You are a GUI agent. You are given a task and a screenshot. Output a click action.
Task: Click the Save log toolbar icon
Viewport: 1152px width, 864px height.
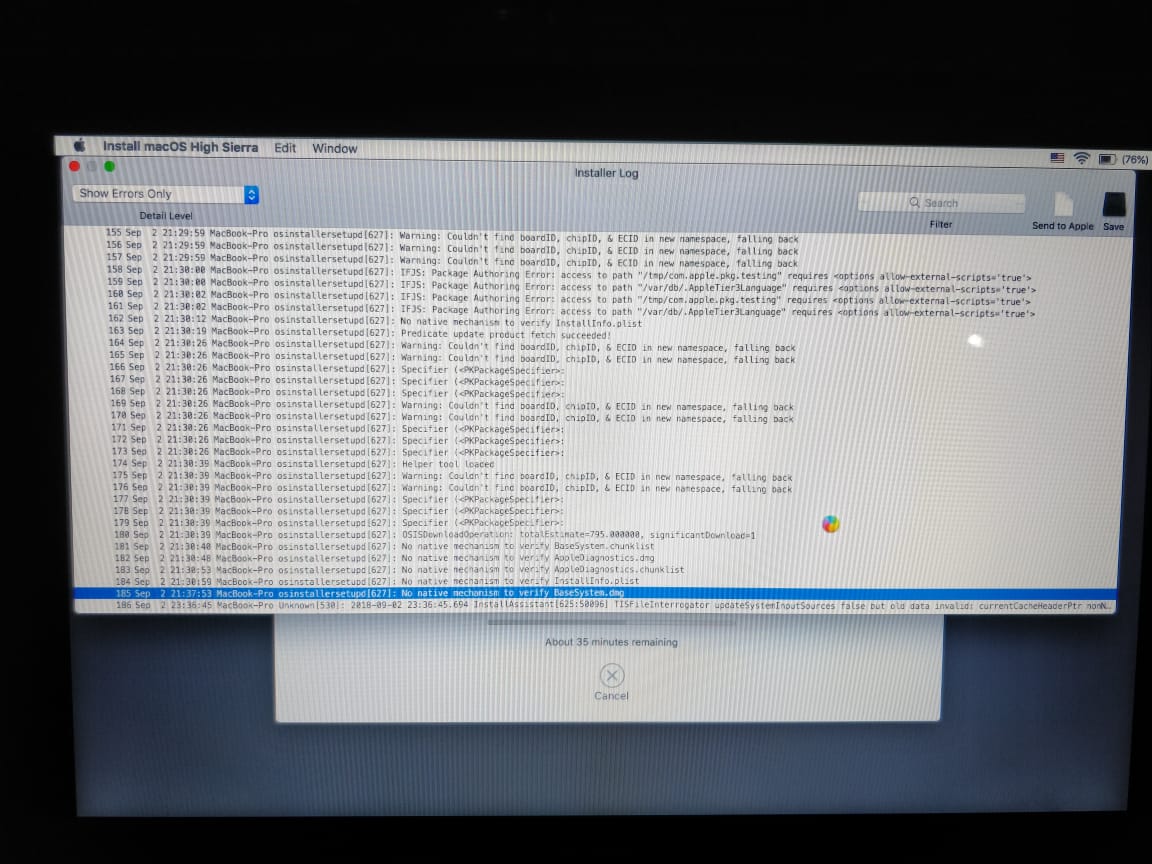point(1114,205)
